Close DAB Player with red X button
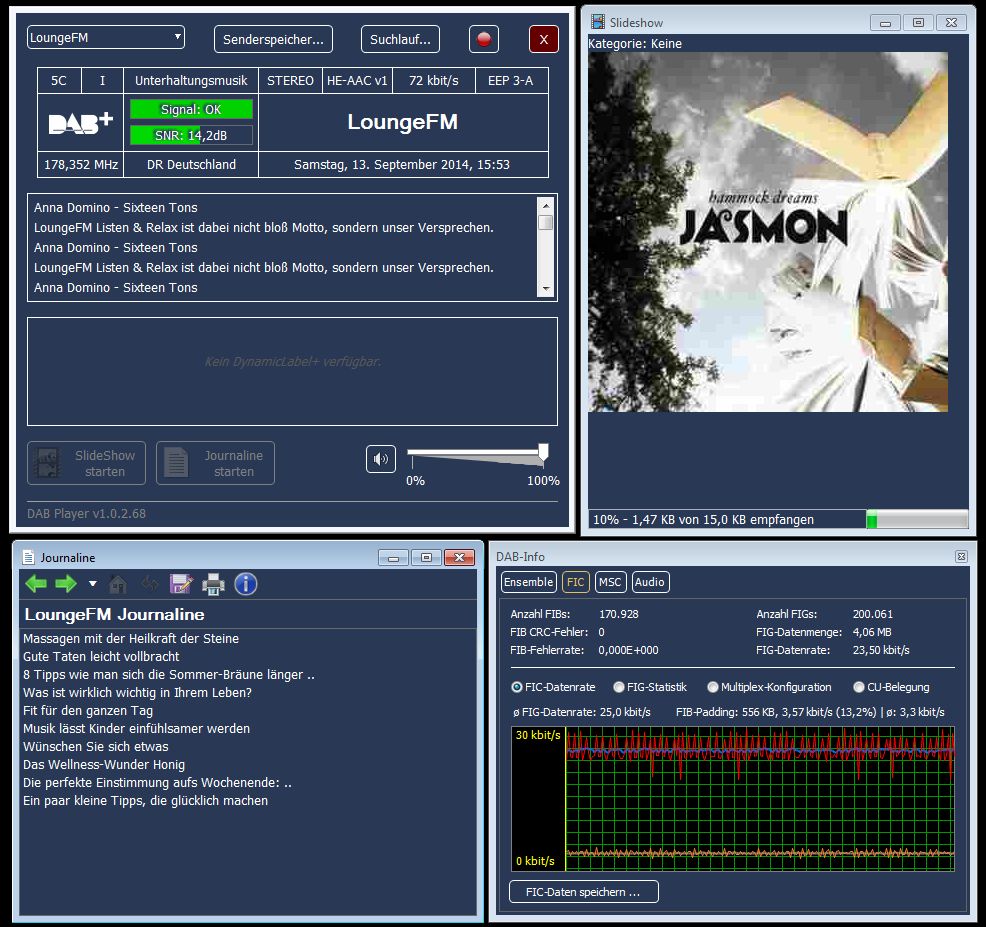This screenshot has width=986, height=927. point(544,39)
